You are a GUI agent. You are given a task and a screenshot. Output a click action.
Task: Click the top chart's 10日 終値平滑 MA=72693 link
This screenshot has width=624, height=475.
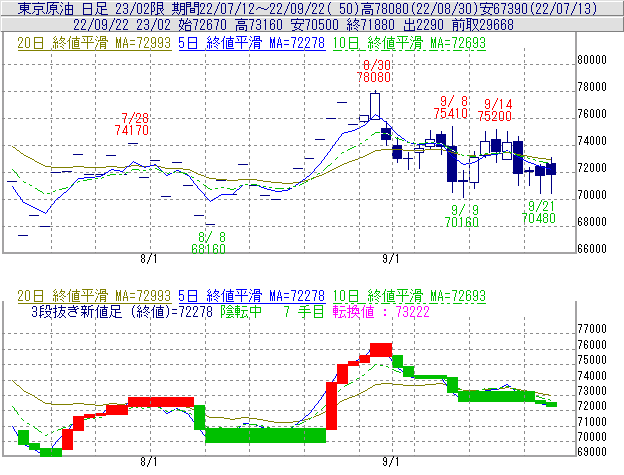(x=409, y=43)
